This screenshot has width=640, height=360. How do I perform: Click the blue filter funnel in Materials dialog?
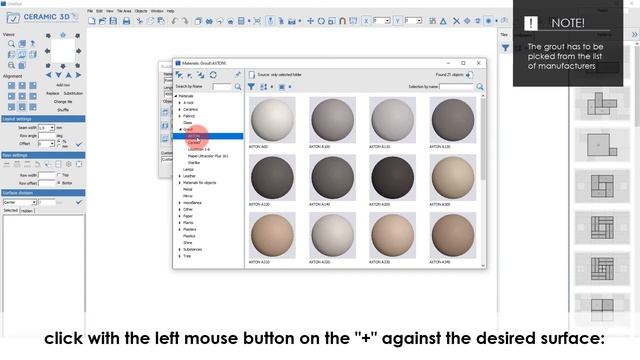tap(251, 87)
